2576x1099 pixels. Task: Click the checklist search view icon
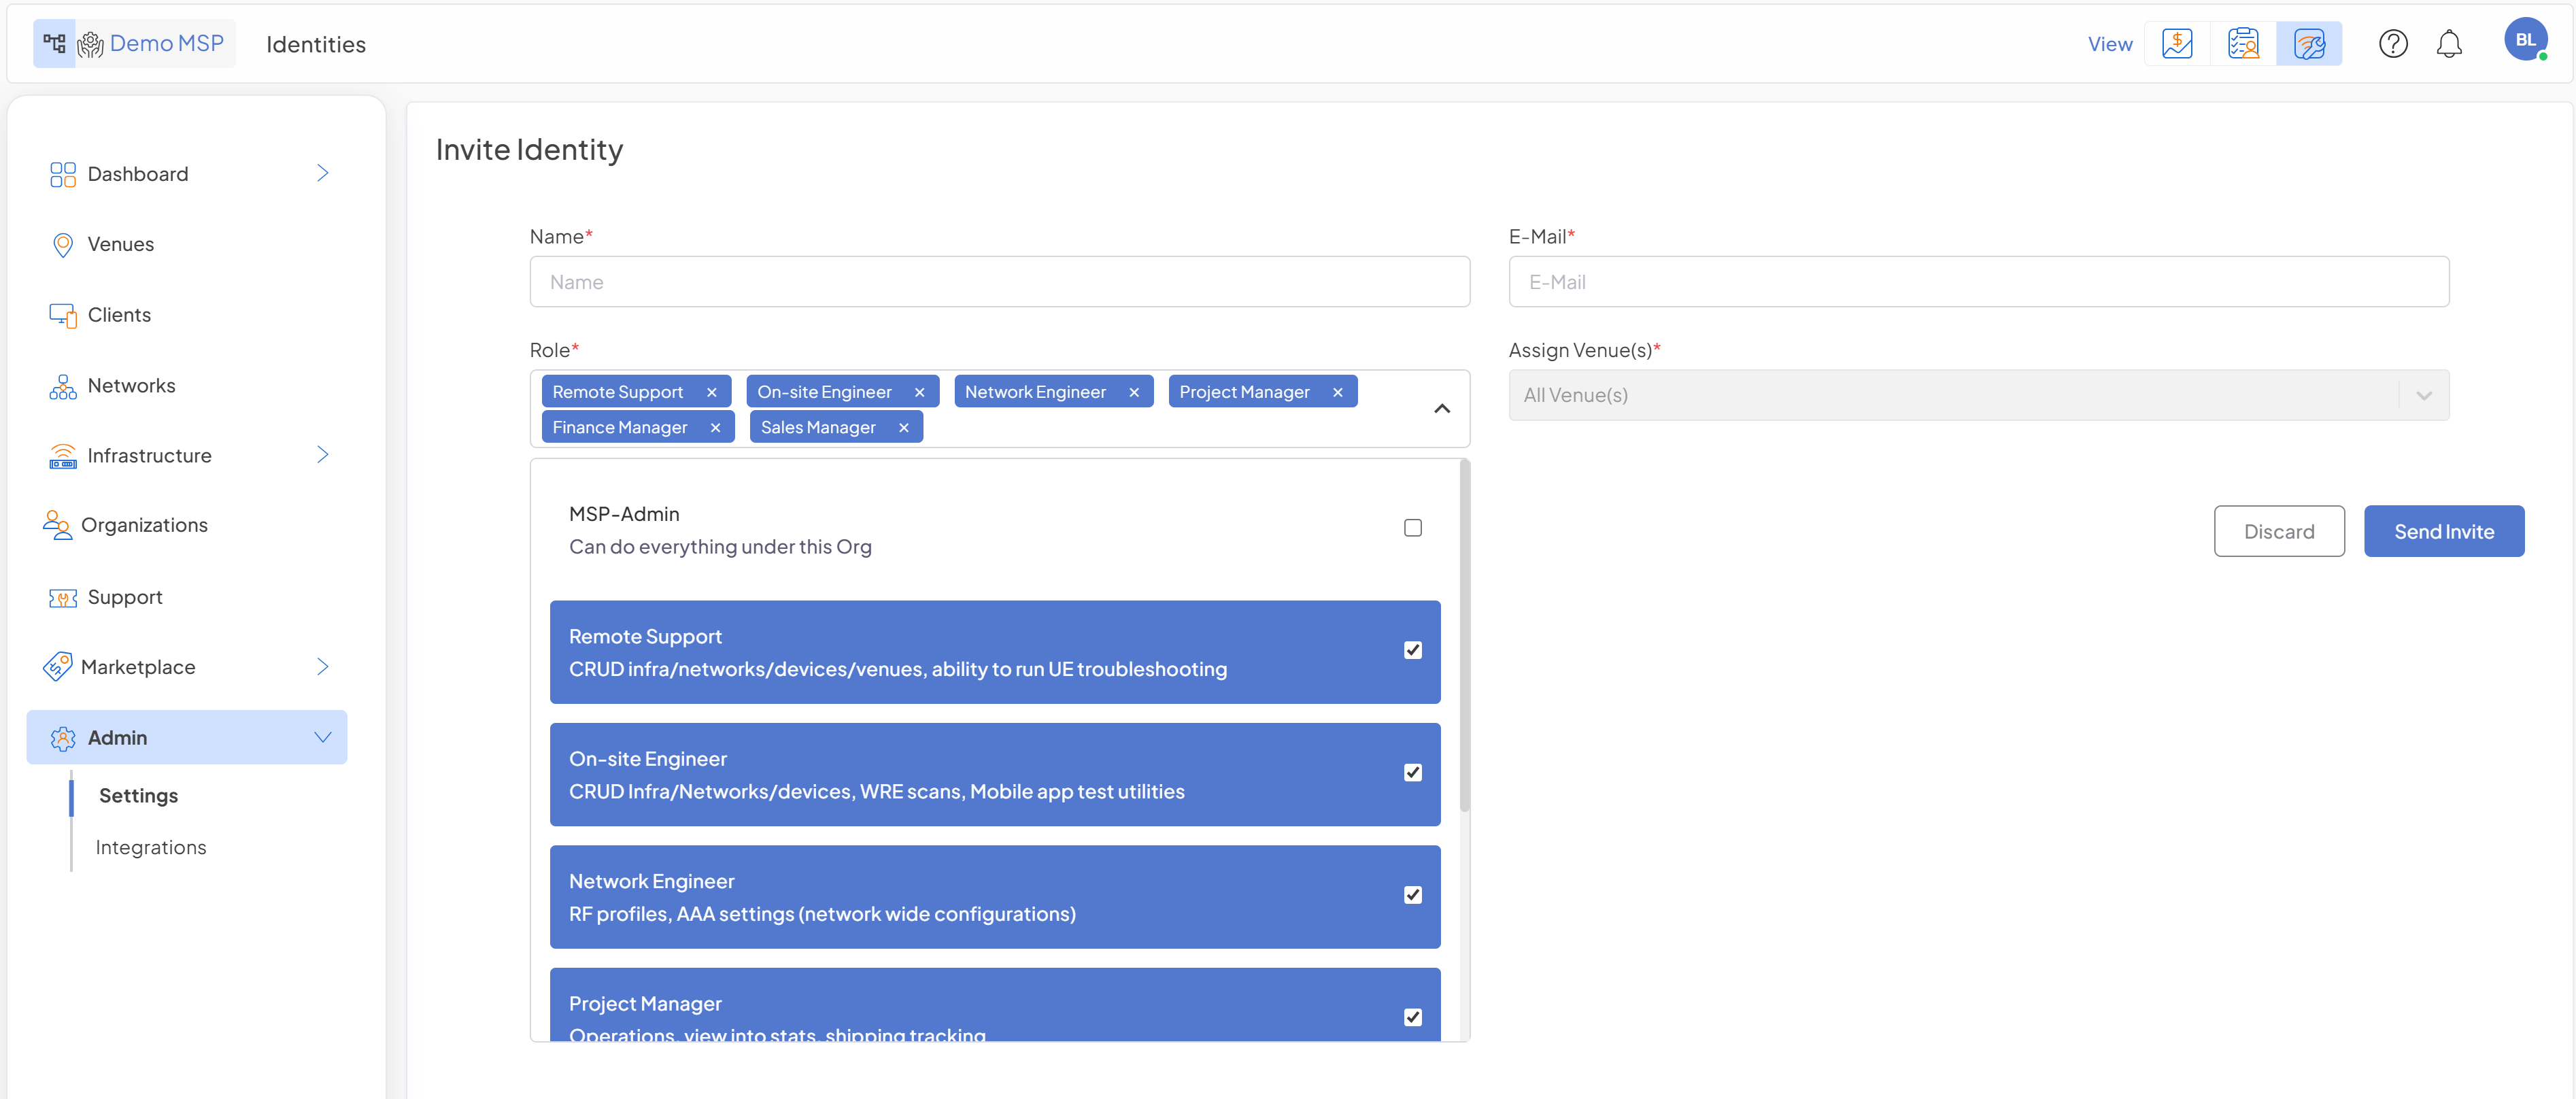coord(2242,44)
